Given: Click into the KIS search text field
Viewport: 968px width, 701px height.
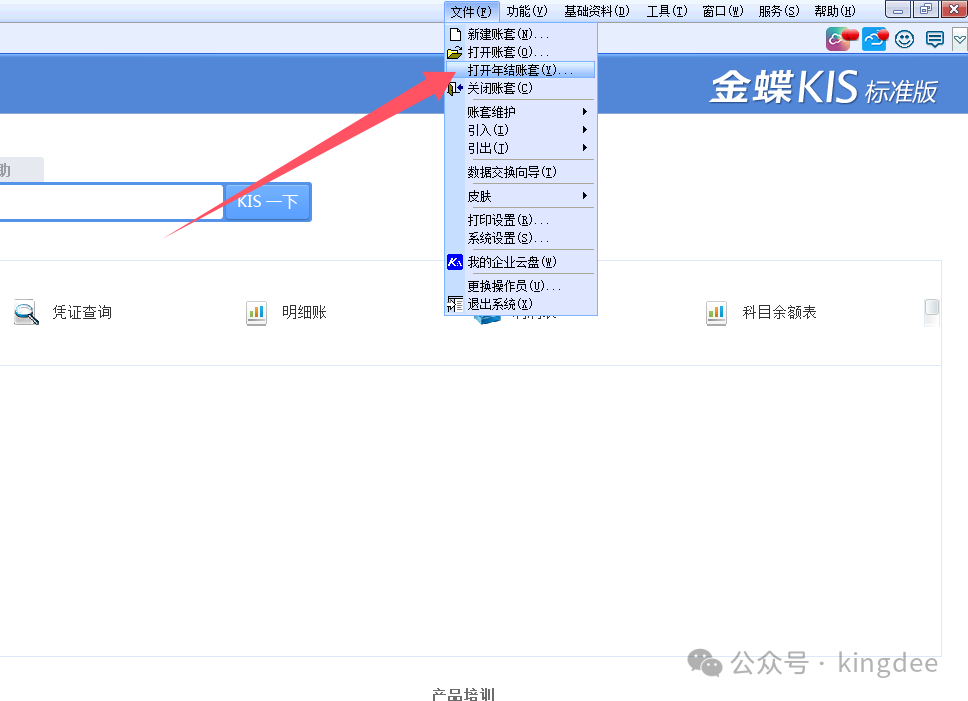Looking at the screenshot, I should [110, 201].
